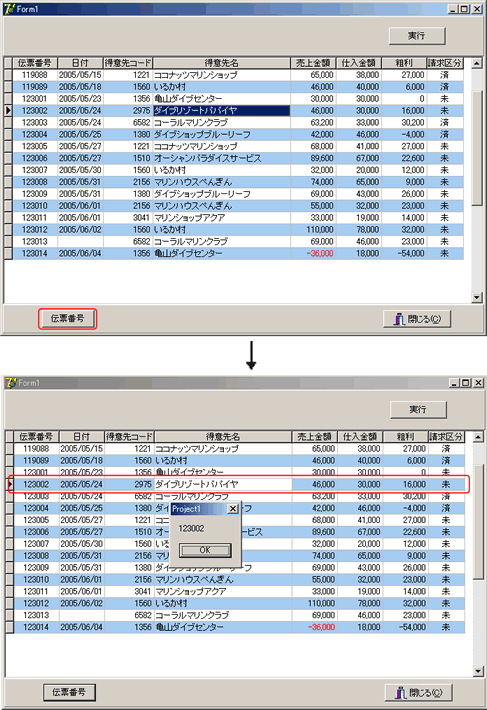Viewport: 487px width, 710px height.
Task: Click row indicator arrow beside 123002 in upper grid
Action: (x=8, y=110)
